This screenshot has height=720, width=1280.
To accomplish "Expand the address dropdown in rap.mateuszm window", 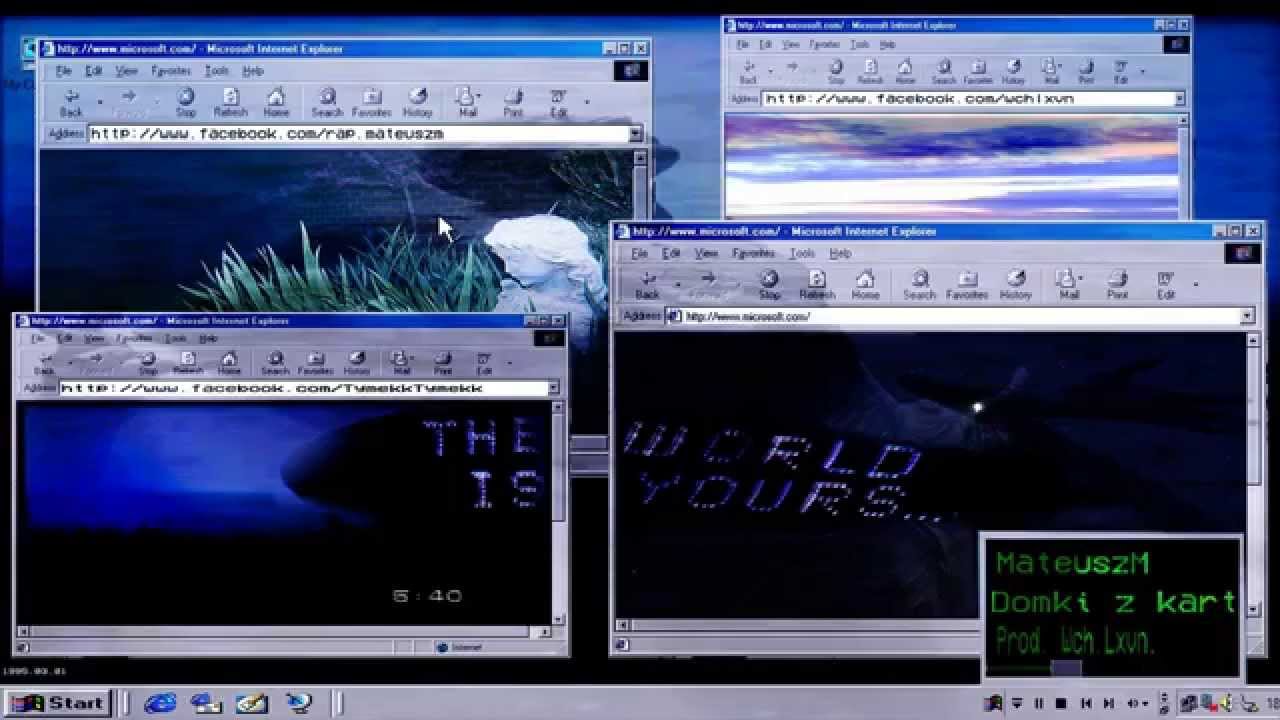I will pos(635,134).
